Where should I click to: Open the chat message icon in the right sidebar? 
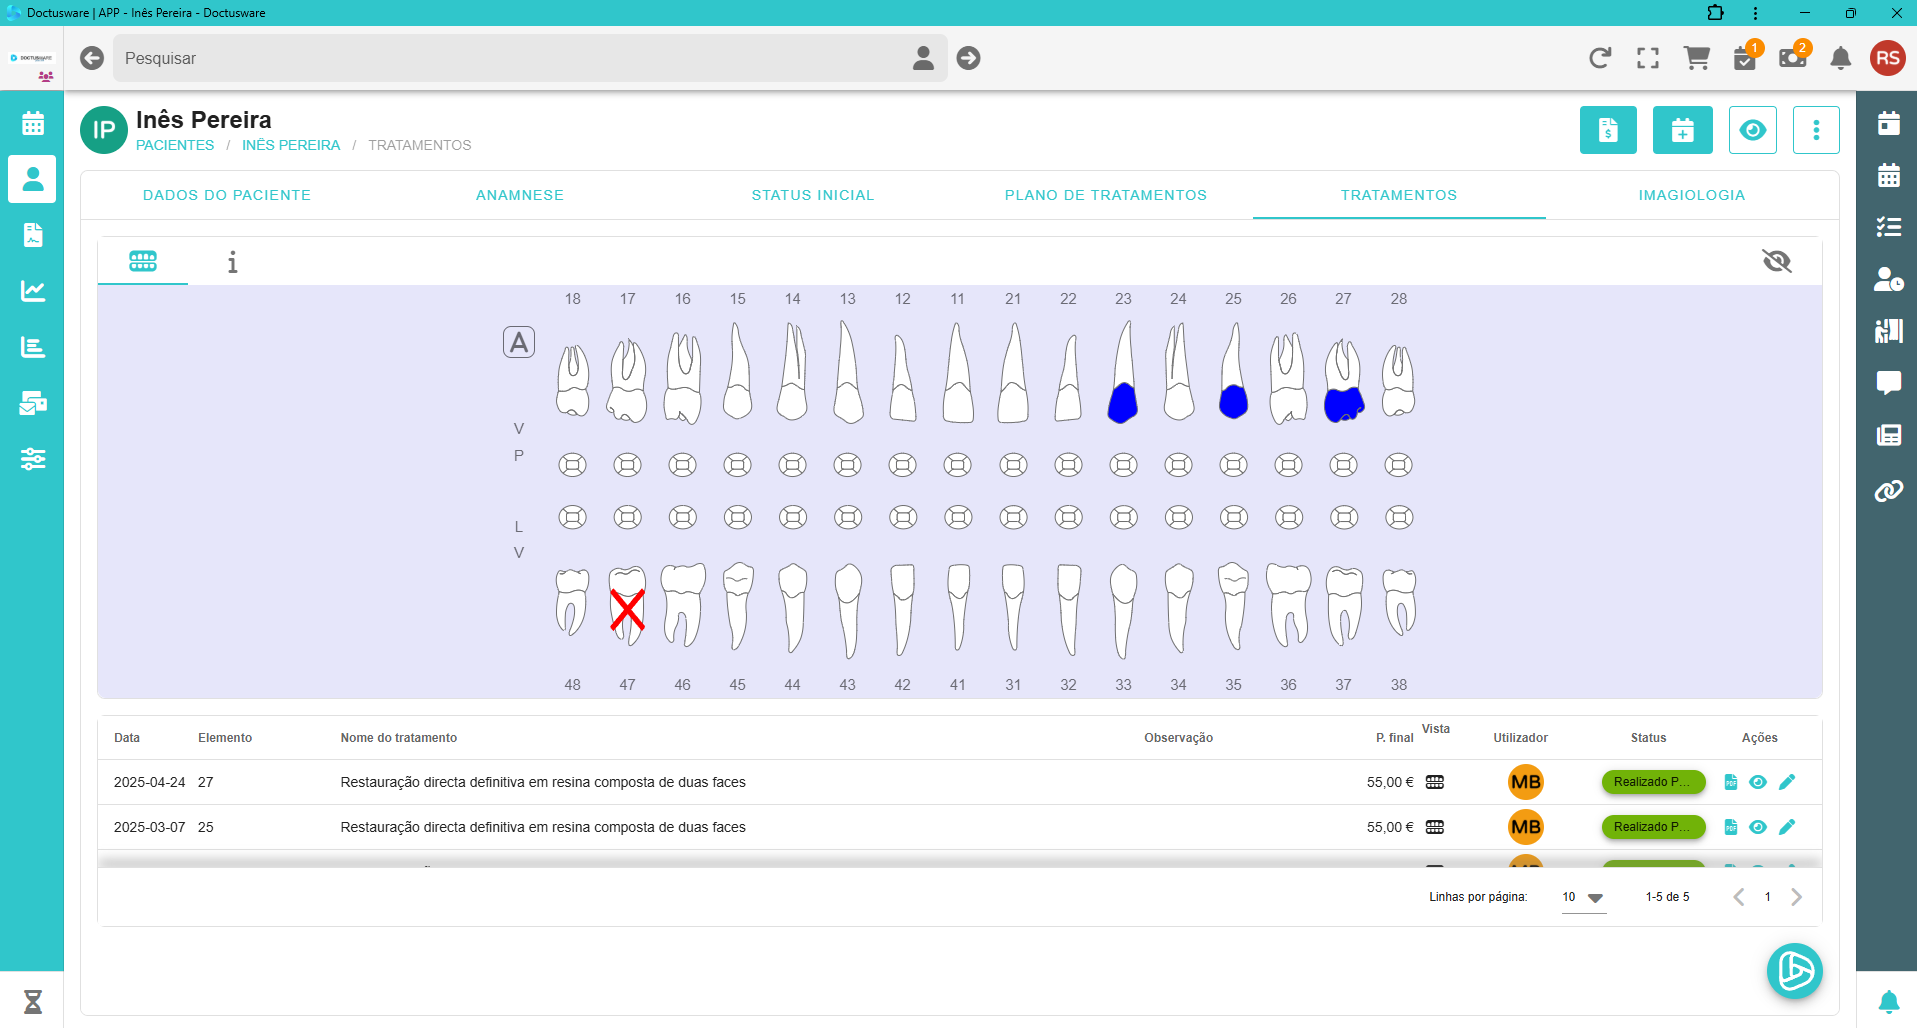(1888, 382)
